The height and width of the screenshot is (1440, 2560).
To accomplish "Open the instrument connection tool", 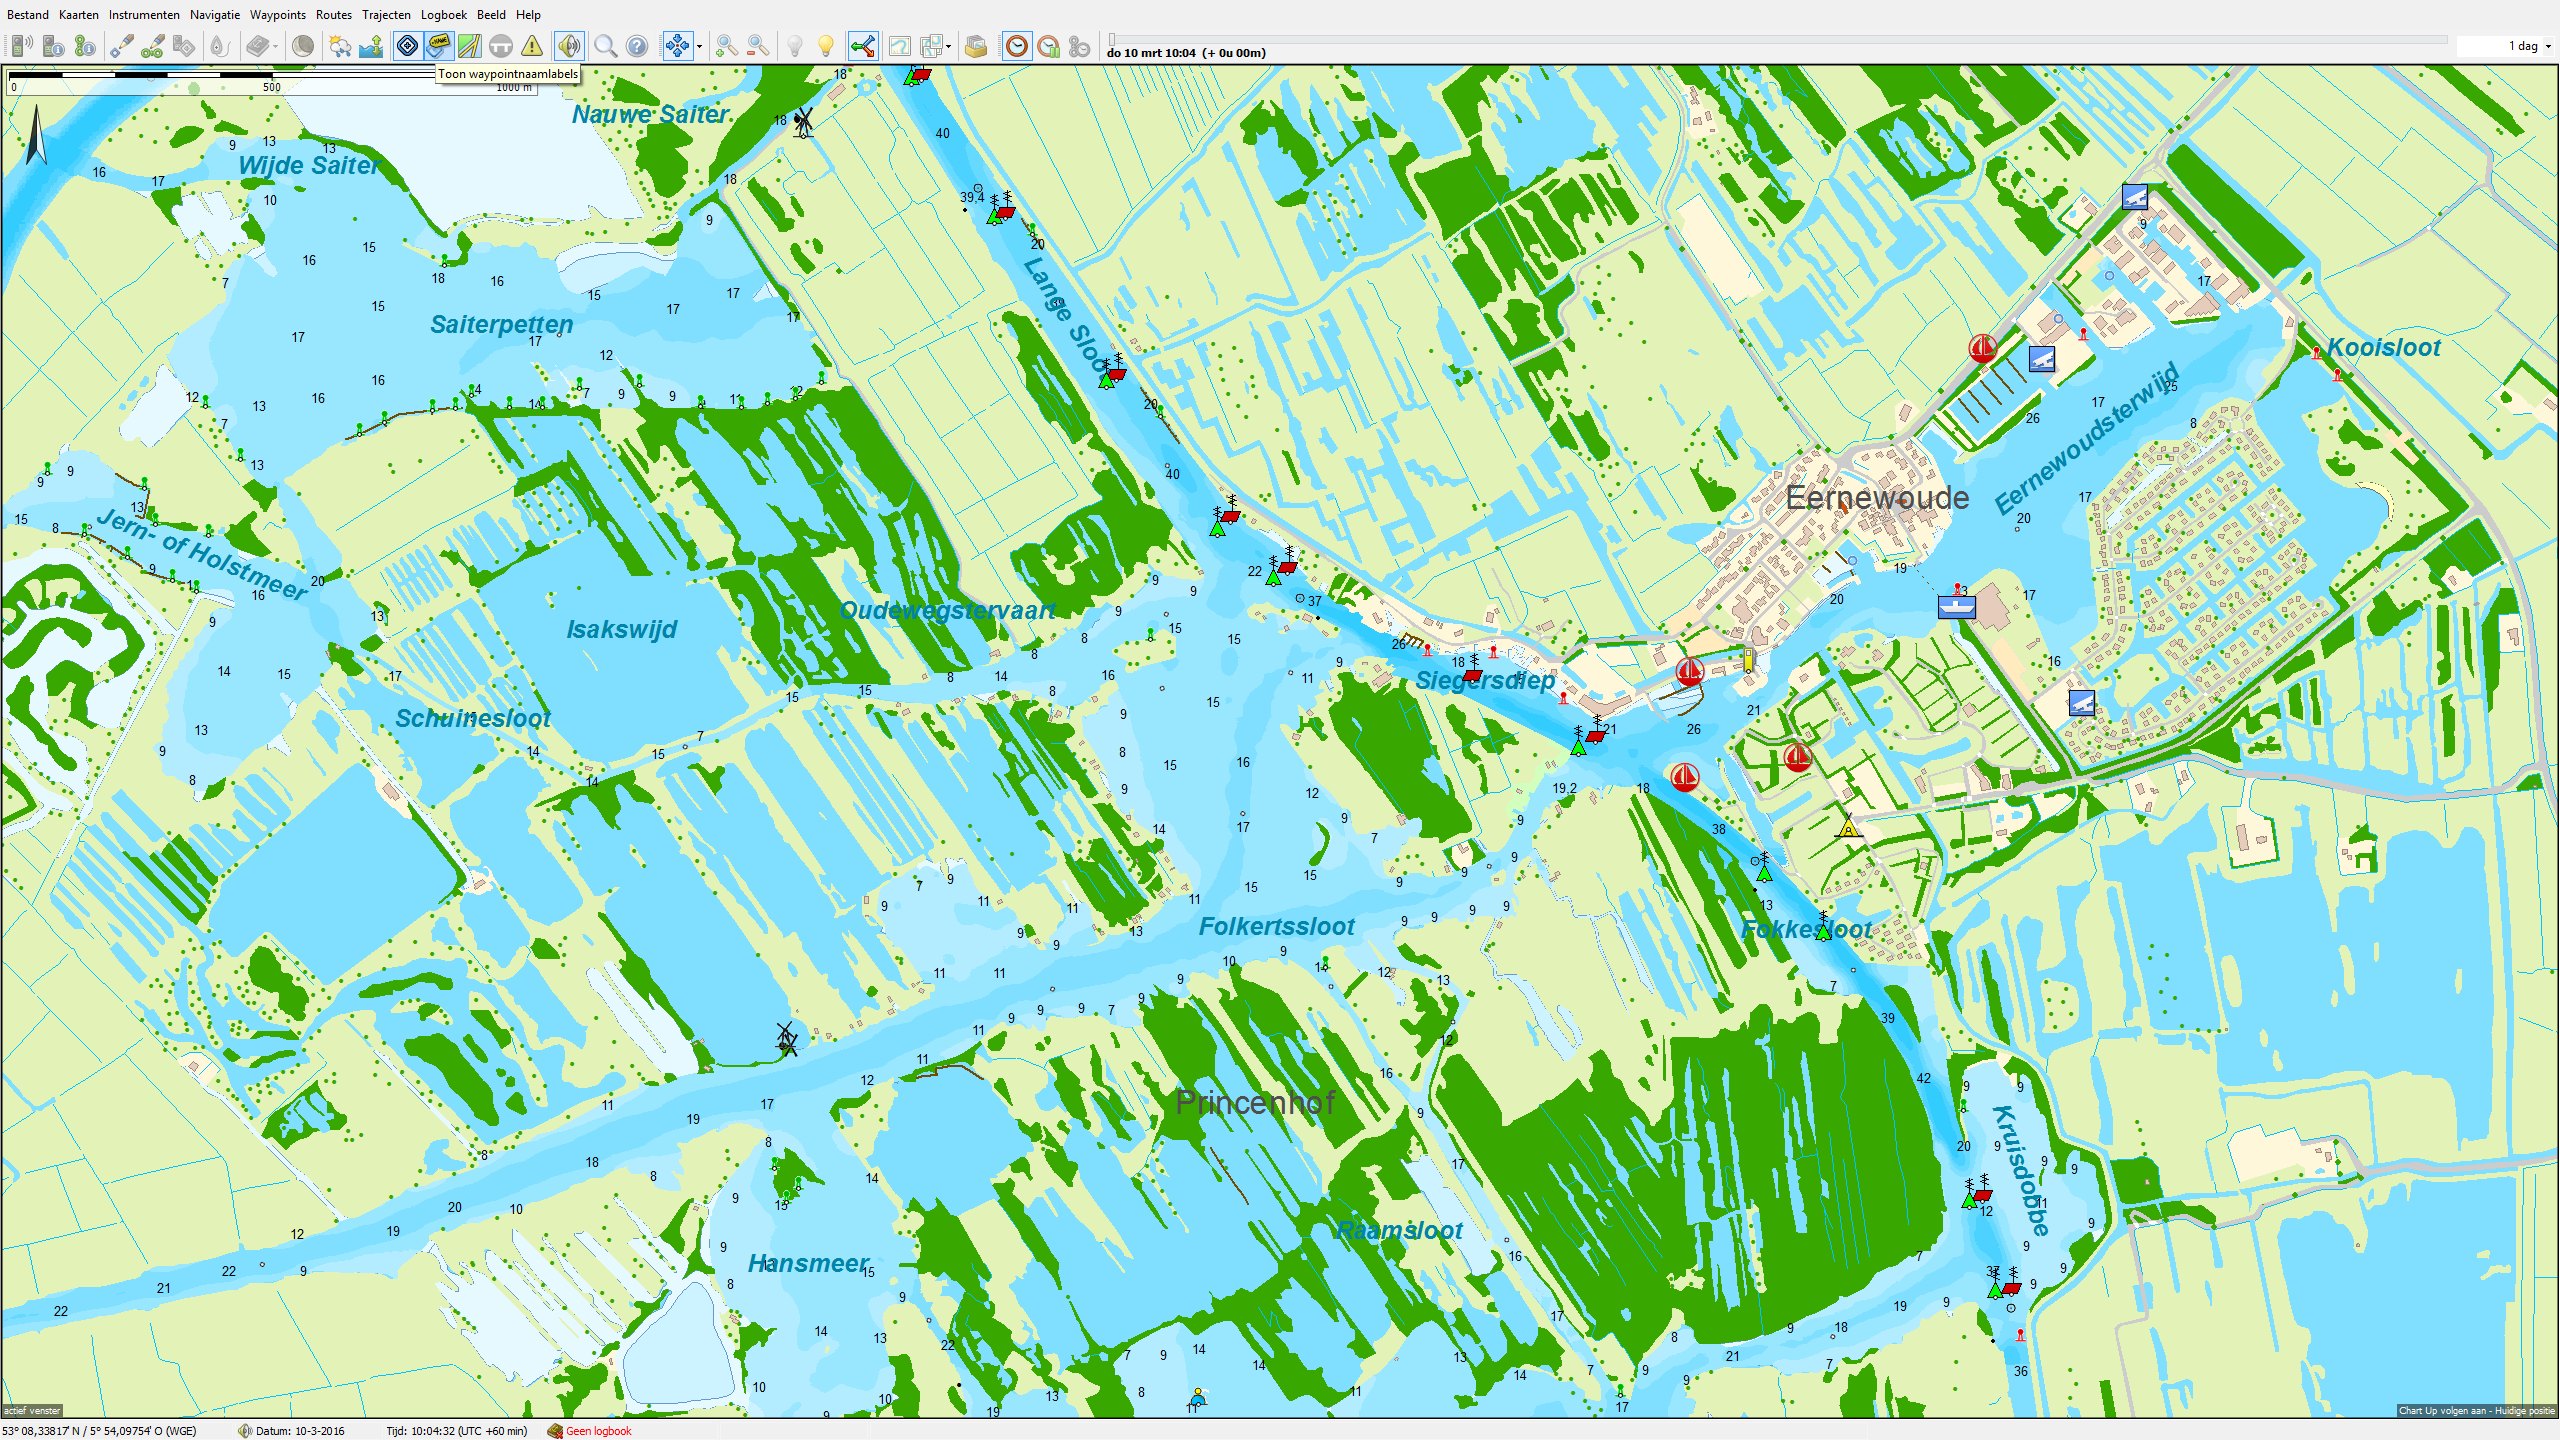I will pyautogui.click(x=22, y=46).
